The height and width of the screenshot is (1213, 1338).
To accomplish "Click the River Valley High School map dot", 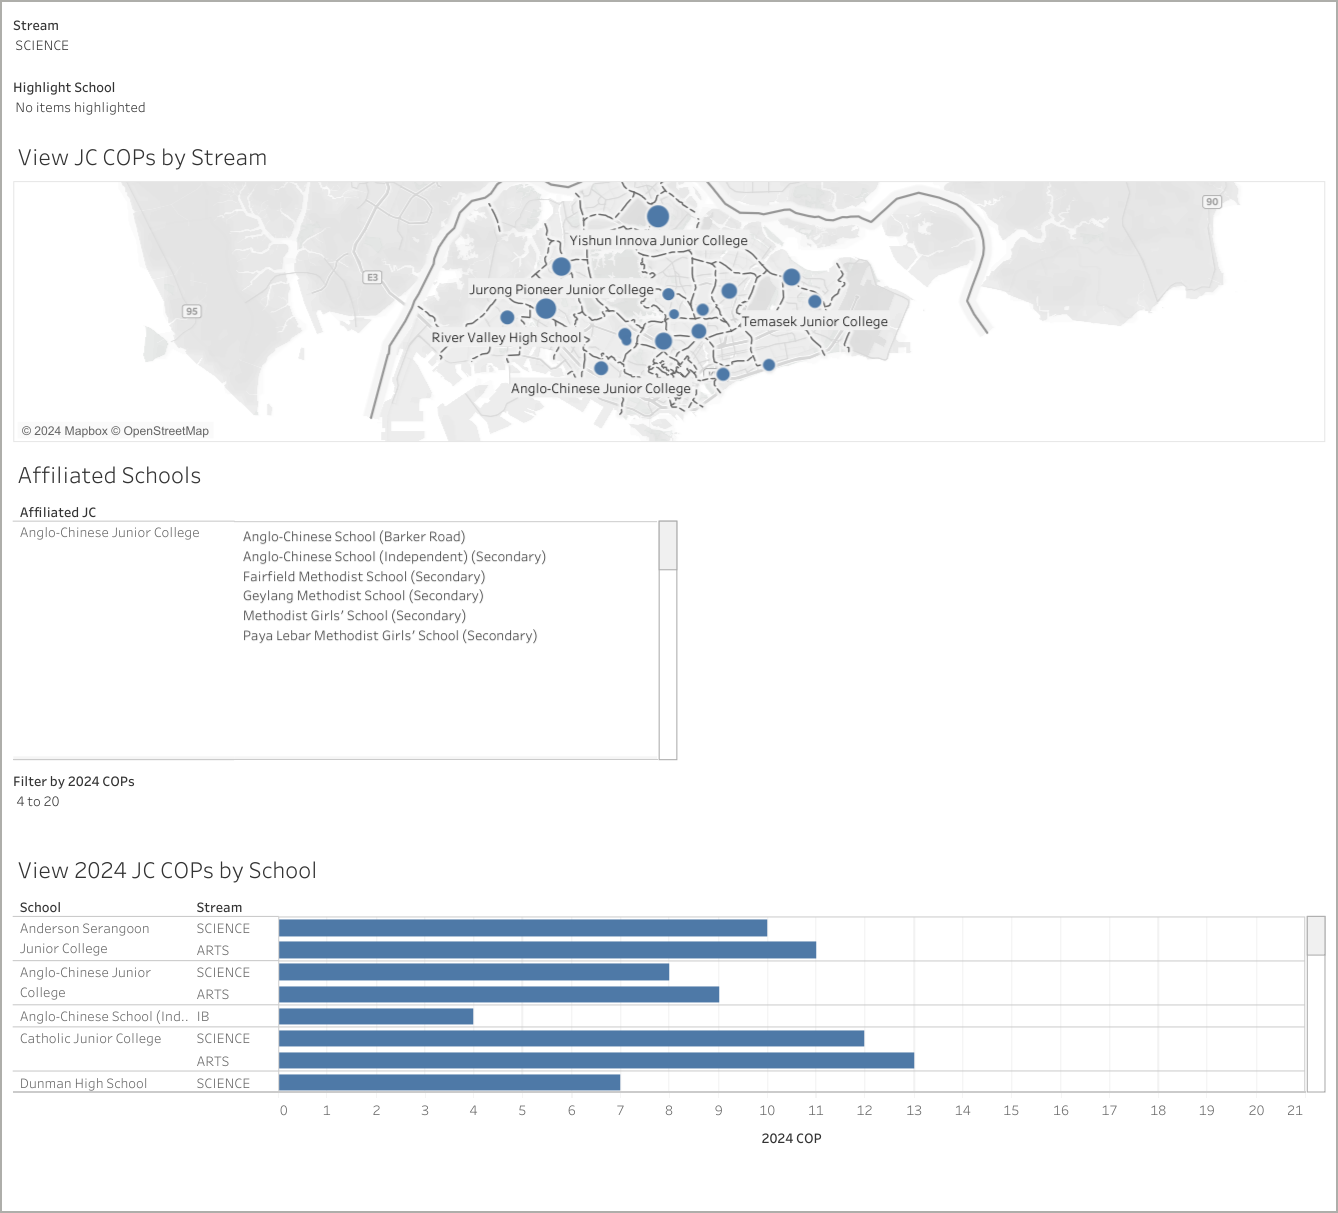I will pos(507,318).
